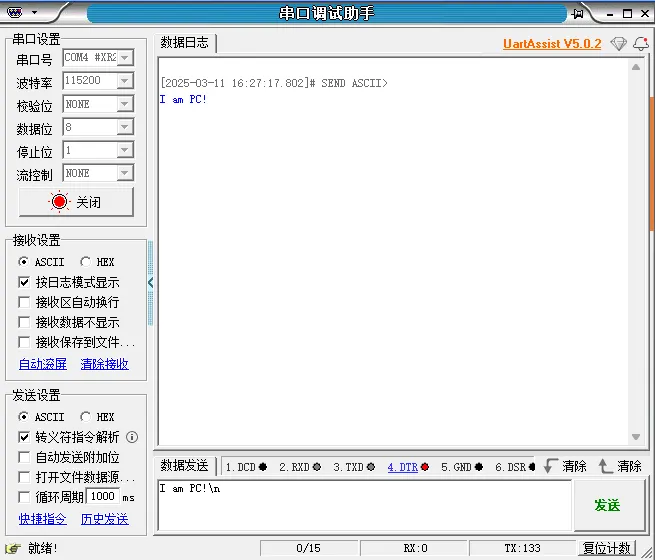The width and height of the screenshot is (655, 560).
Task: Click the serial port app icon in title bar
Action: pyautogui.click(x=14, y=13)
